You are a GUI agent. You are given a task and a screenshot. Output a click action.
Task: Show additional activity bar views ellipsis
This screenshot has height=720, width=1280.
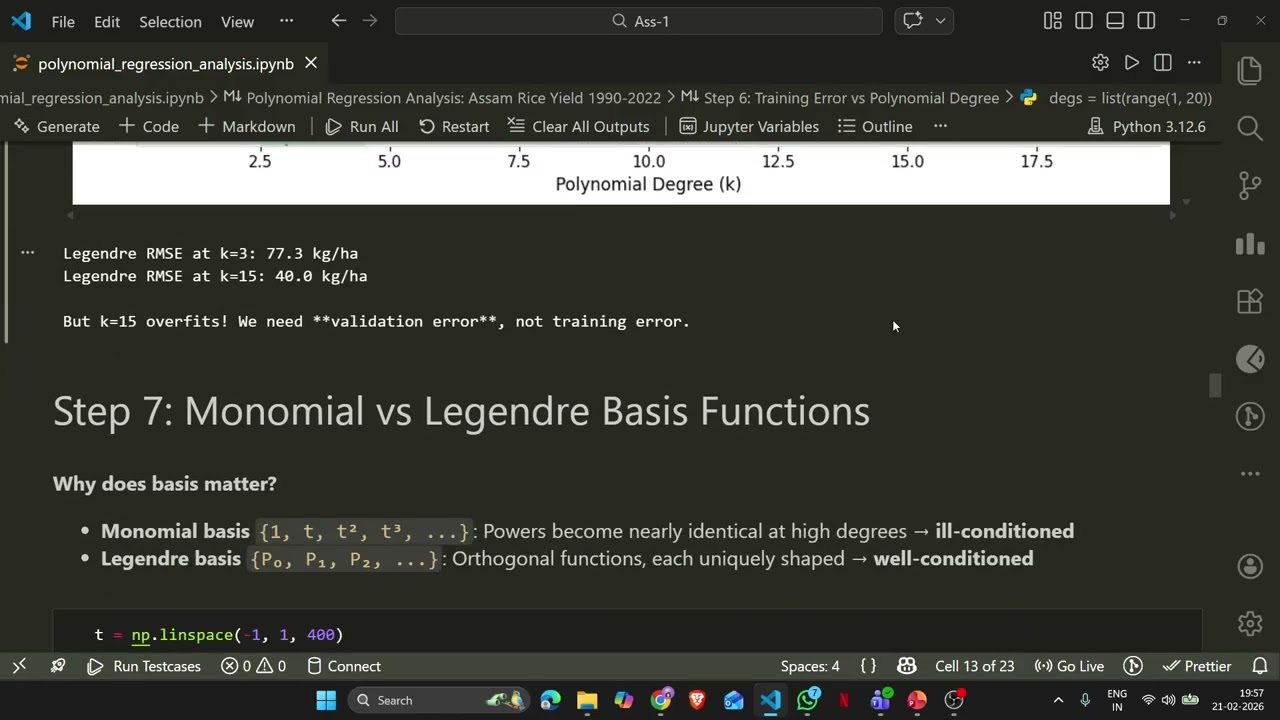(1249, 474)
